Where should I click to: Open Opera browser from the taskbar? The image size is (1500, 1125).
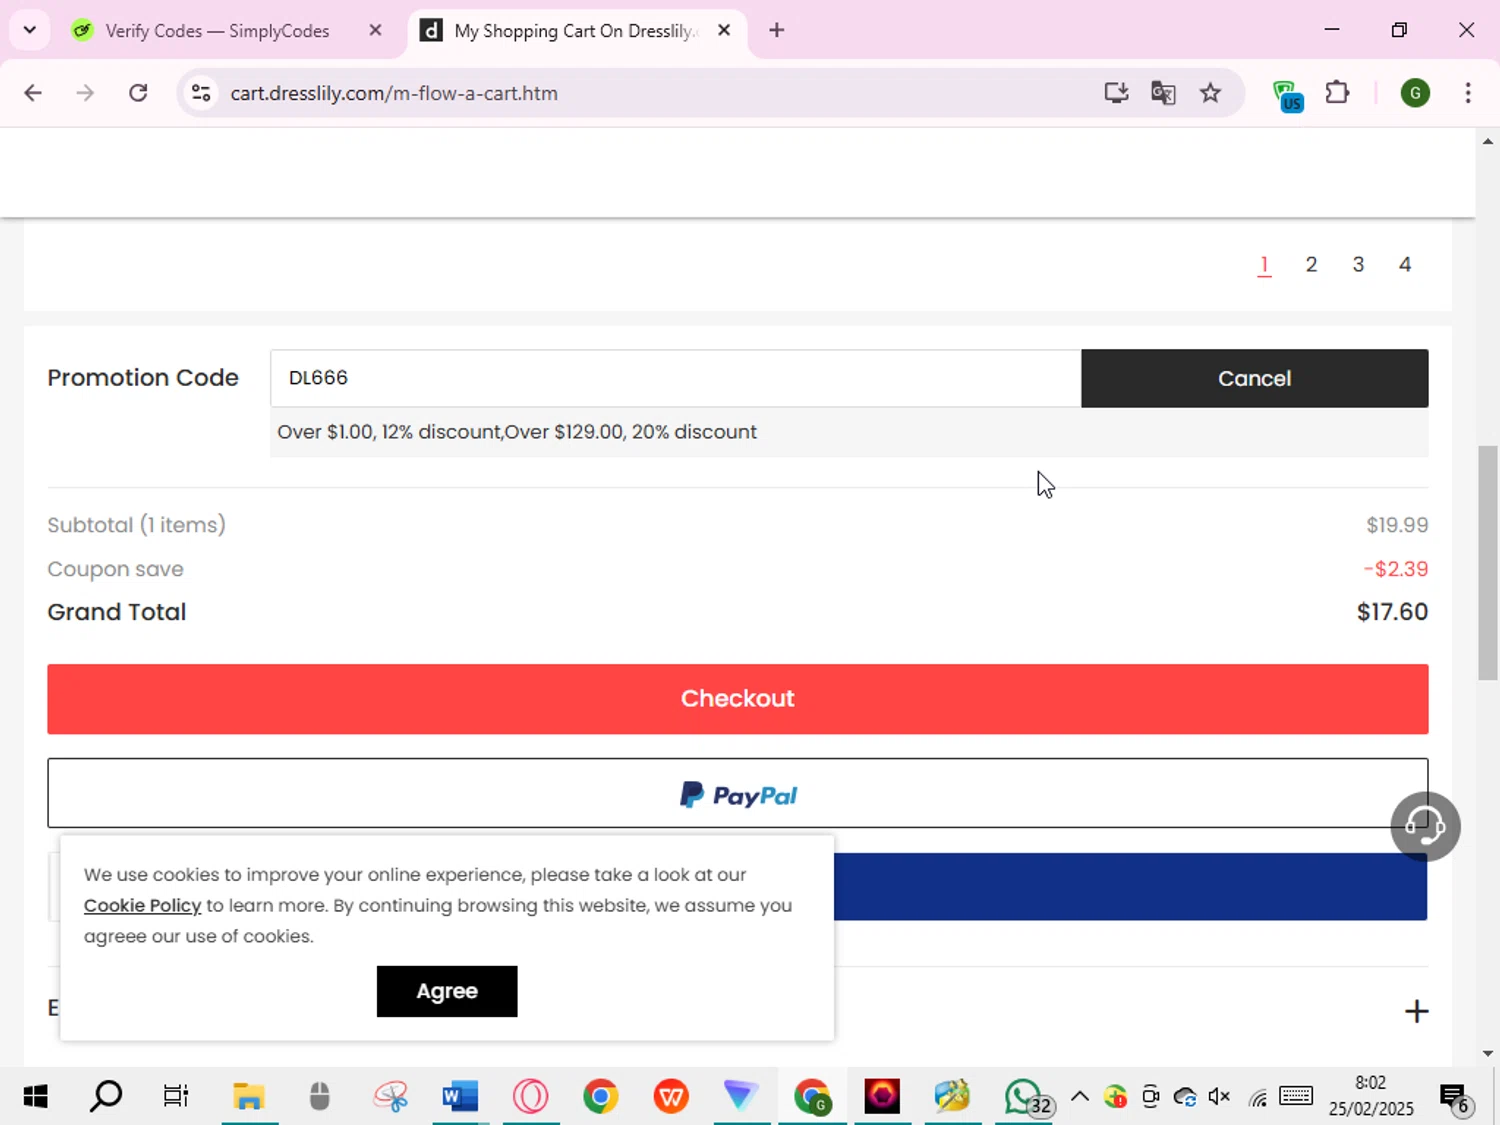coord(531,1097)
